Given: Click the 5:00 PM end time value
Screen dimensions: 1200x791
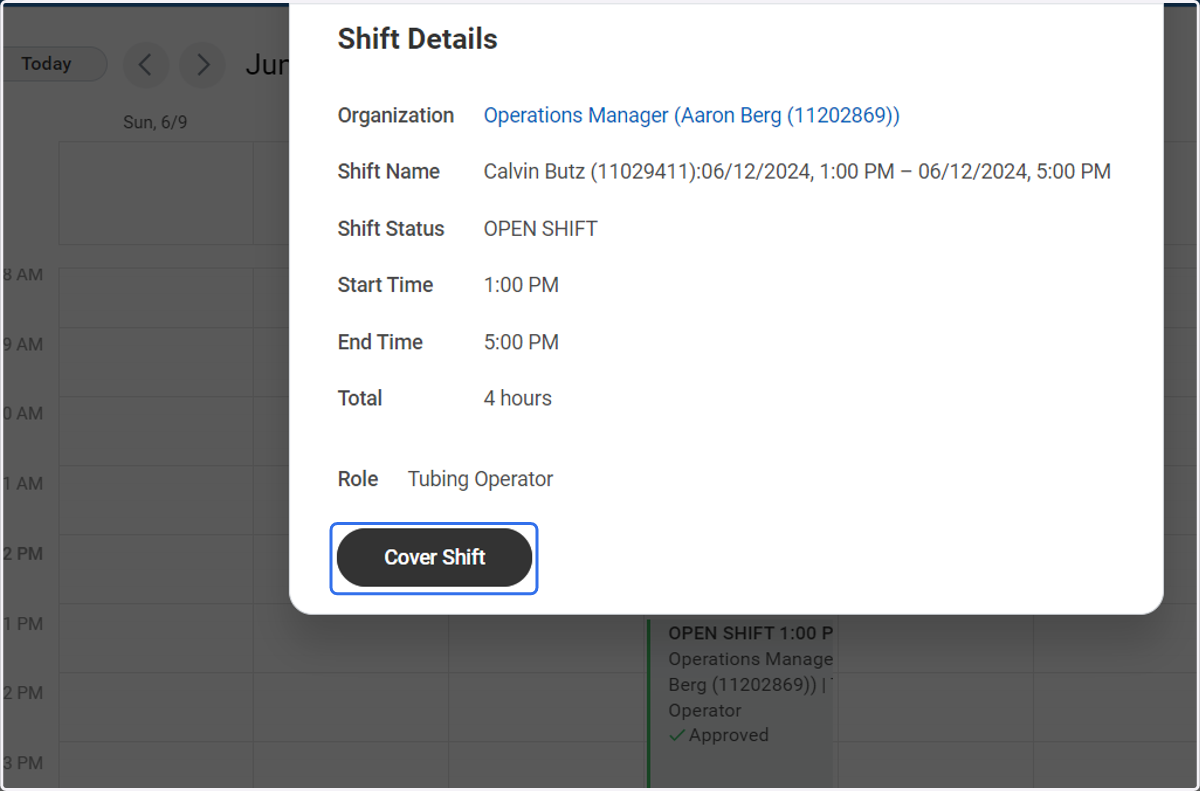Looking at the screenshot, I should click(x=521, y=342).
